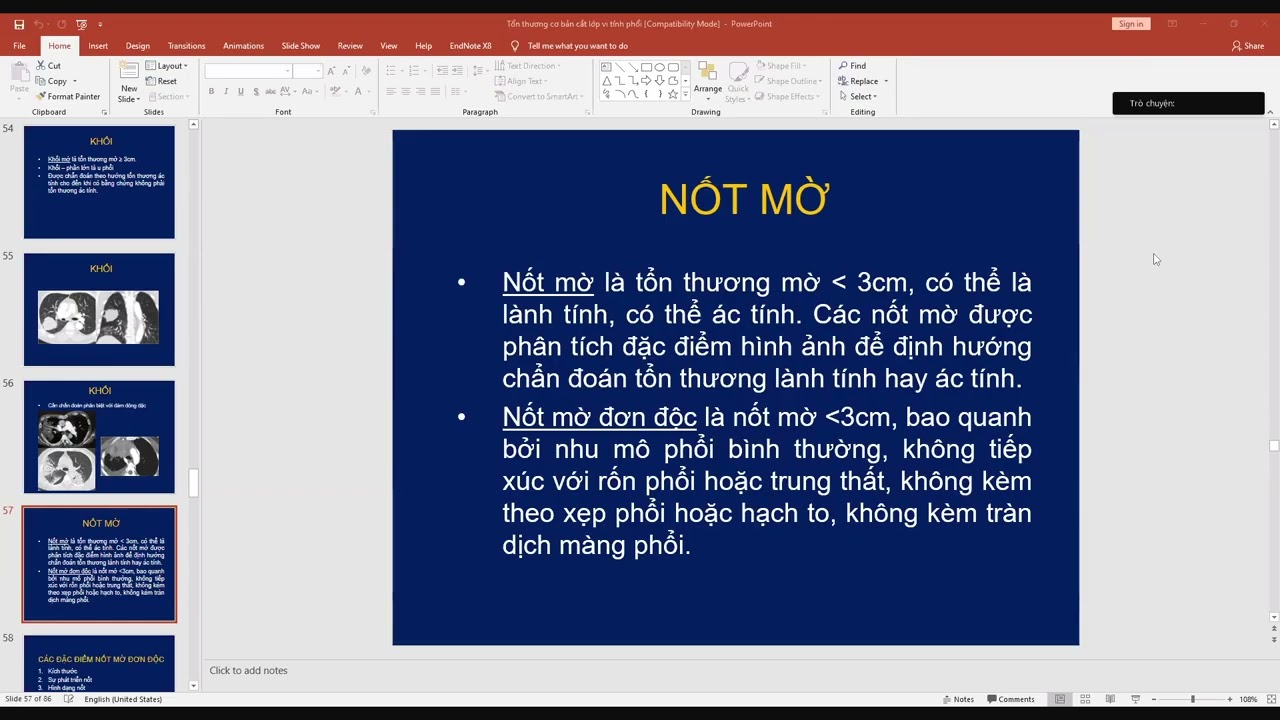The width and height of the screenshot is (1280, 720).
Task: Select the triangle shape in shapes gallery
Action: tap(606, 81)
